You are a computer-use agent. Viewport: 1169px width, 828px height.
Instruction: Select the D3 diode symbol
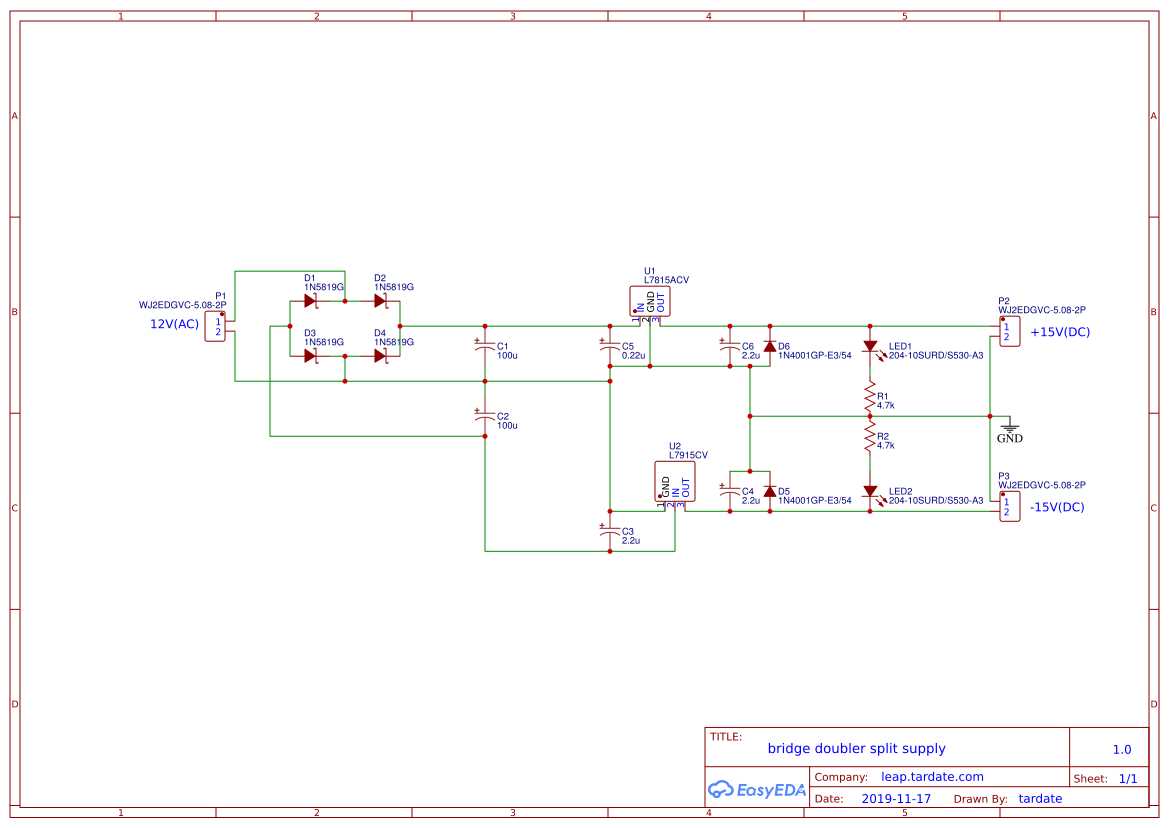coord(311,356)
